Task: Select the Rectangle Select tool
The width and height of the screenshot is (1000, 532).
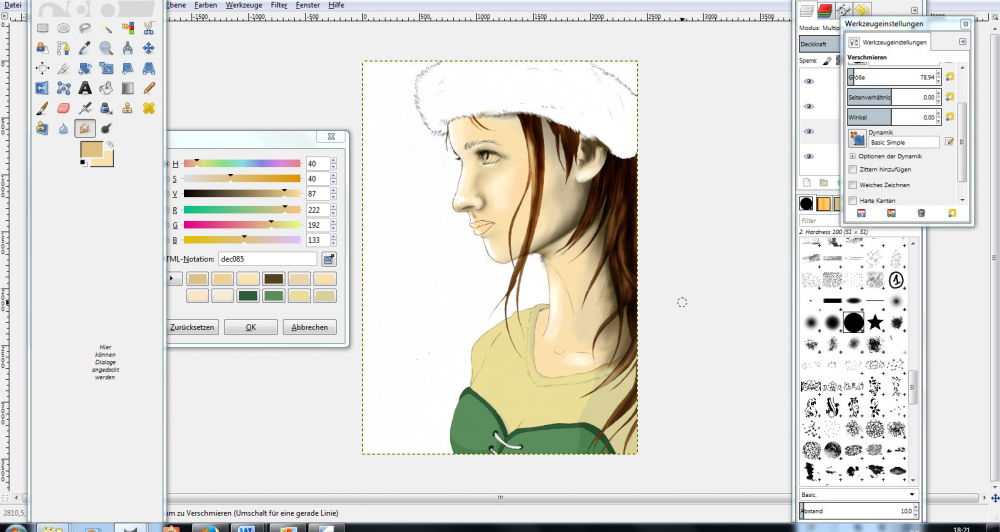Action: [x=43, y=27]
